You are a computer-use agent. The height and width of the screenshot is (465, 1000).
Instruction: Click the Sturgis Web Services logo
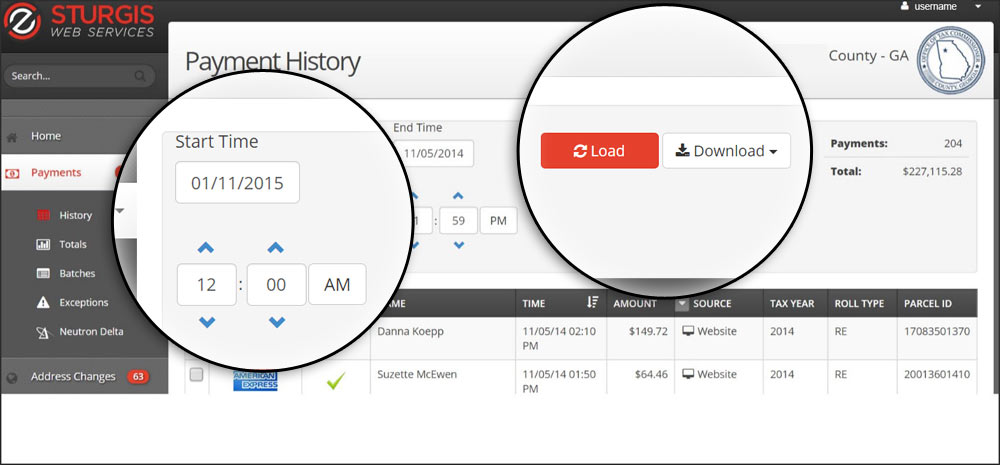point(79,21)
